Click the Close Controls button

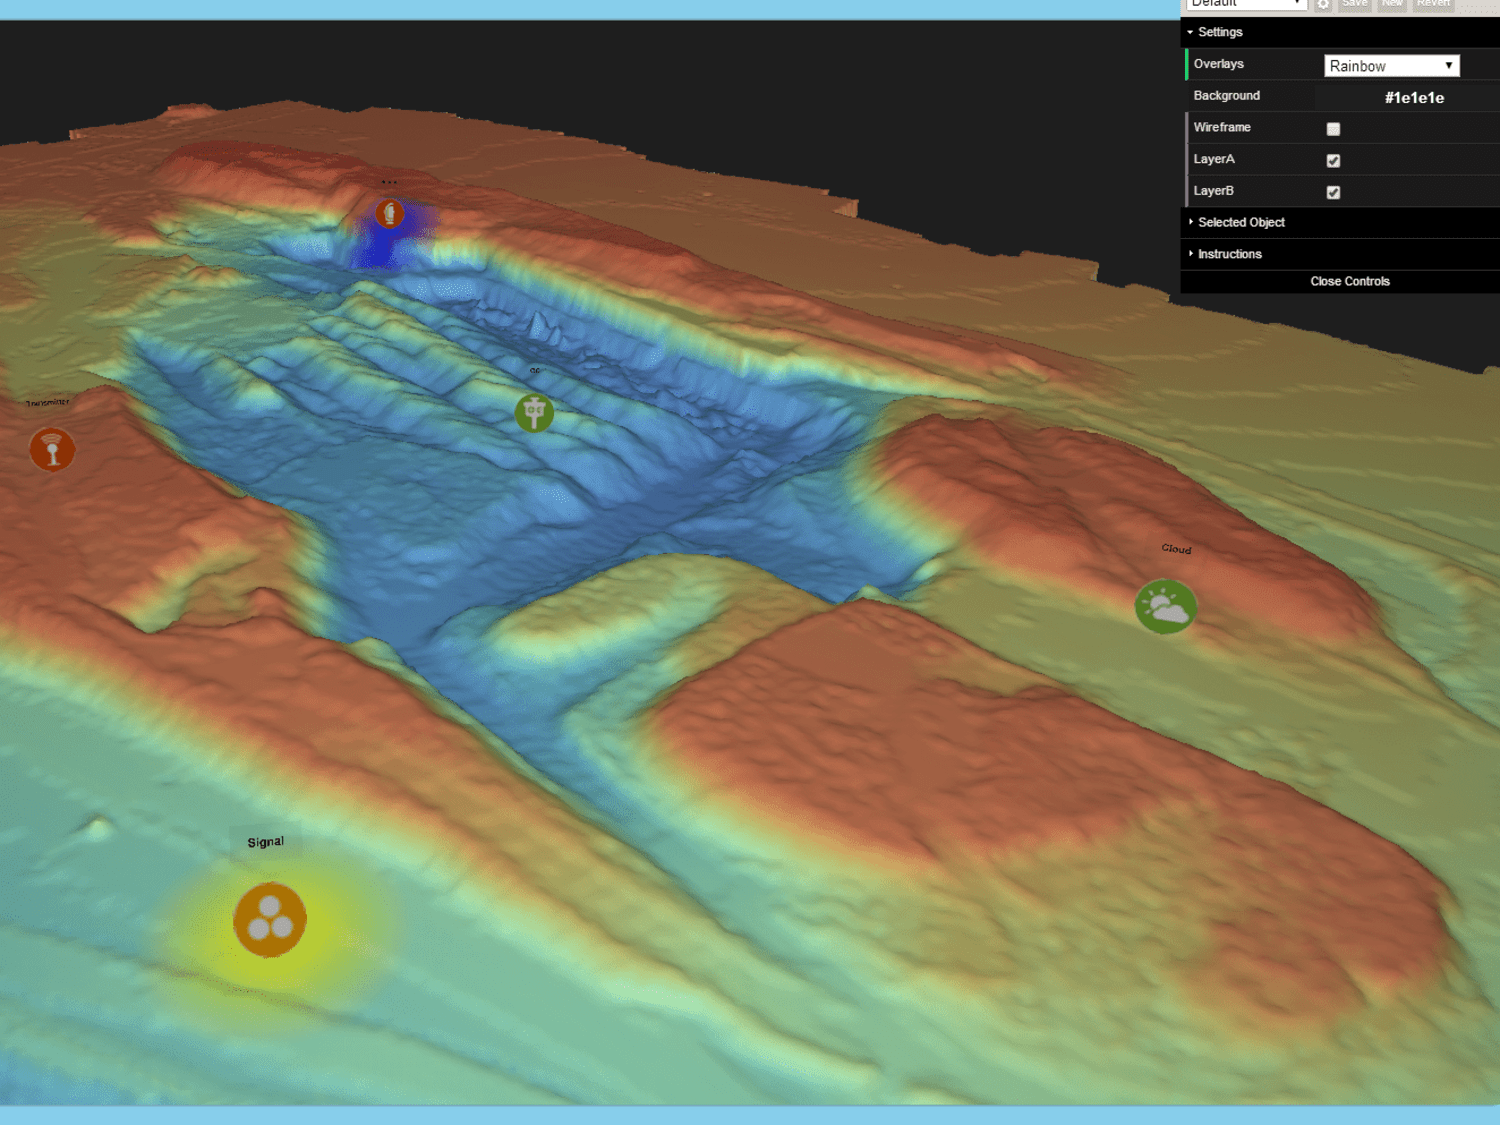[1340, 281]
